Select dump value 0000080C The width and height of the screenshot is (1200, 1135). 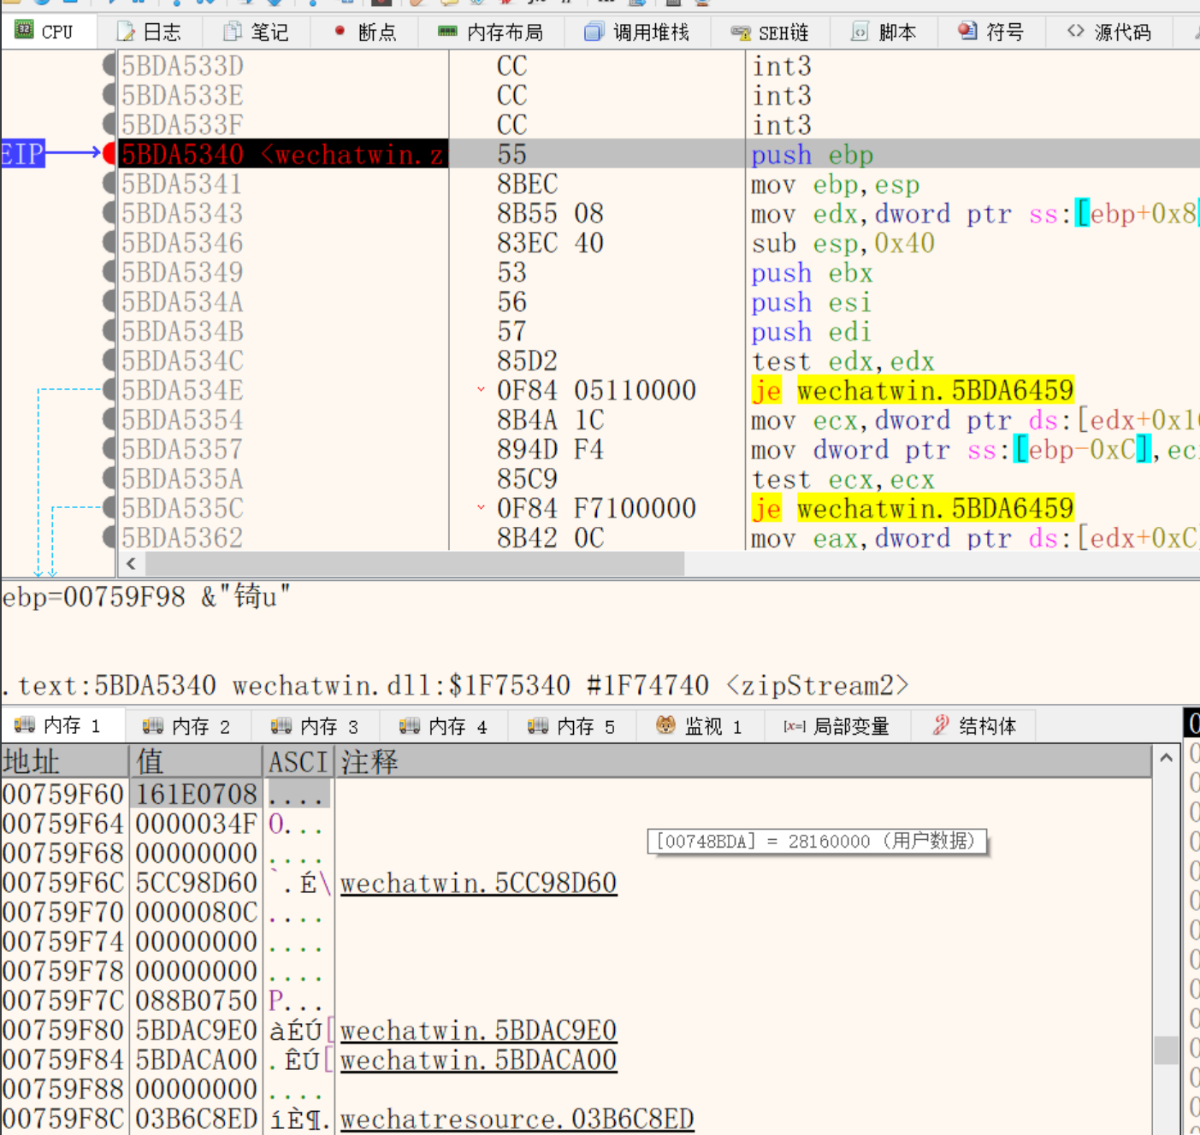click(x=196, y=912)
